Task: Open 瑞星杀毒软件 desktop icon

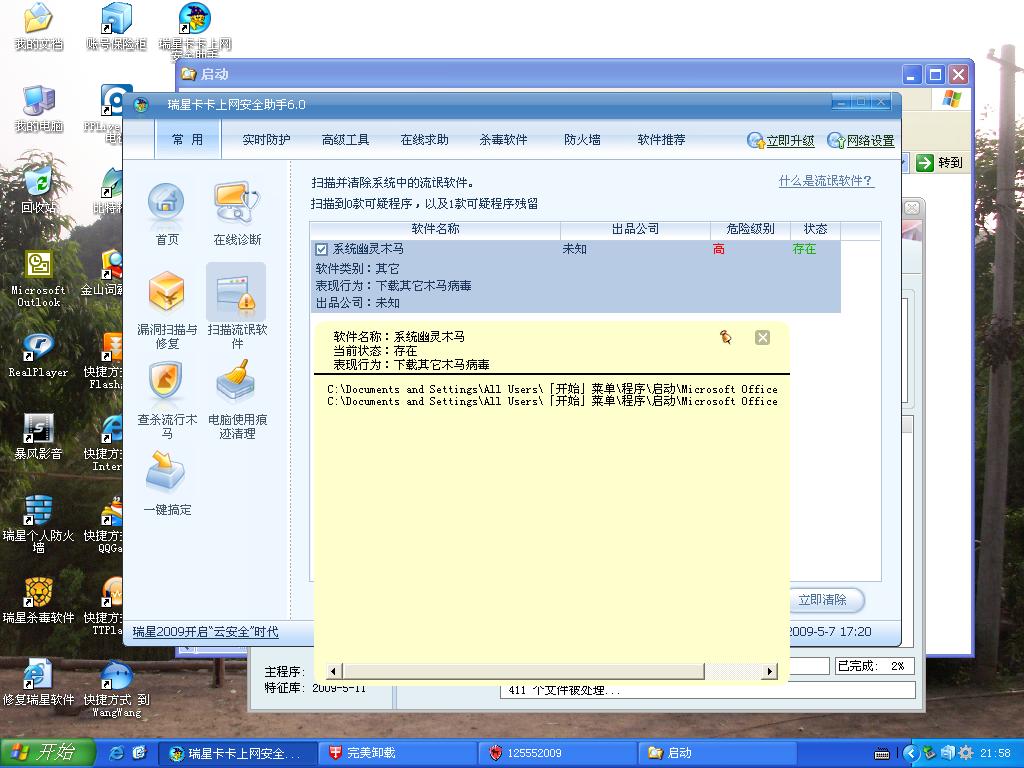Action: click(x=39, y=601)
